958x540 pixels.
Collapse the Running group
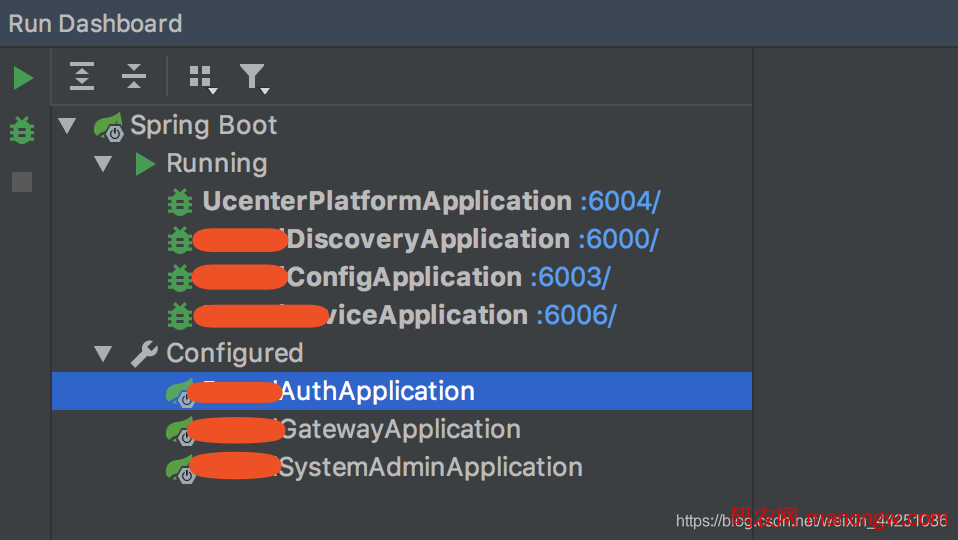click(x=103, y=164)
